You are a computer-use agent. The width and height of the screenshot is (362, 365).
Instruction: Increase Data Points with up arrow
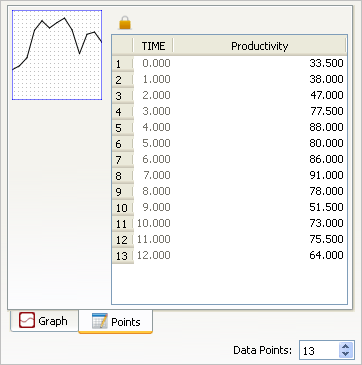pyautogui.click(x=346, y=346)
